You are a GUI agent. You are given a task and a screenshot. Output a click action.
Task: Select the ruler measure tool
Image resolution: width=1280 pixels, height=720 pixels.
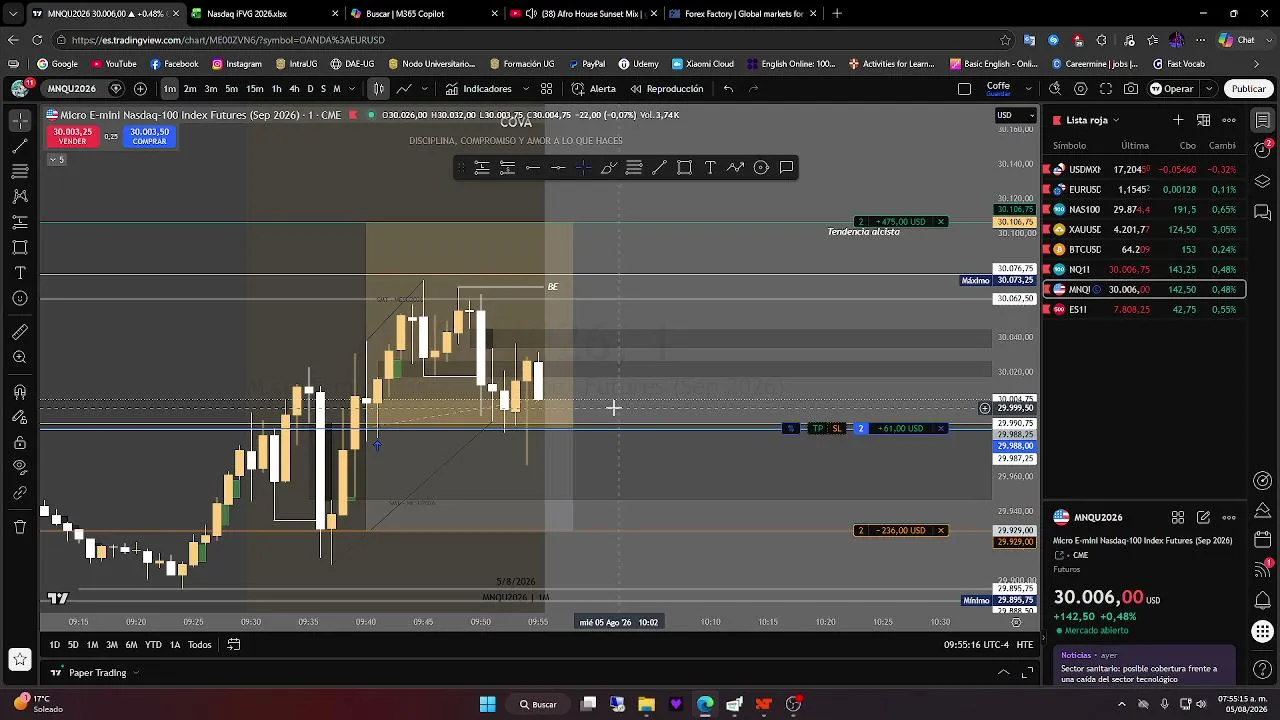(20, 332)
